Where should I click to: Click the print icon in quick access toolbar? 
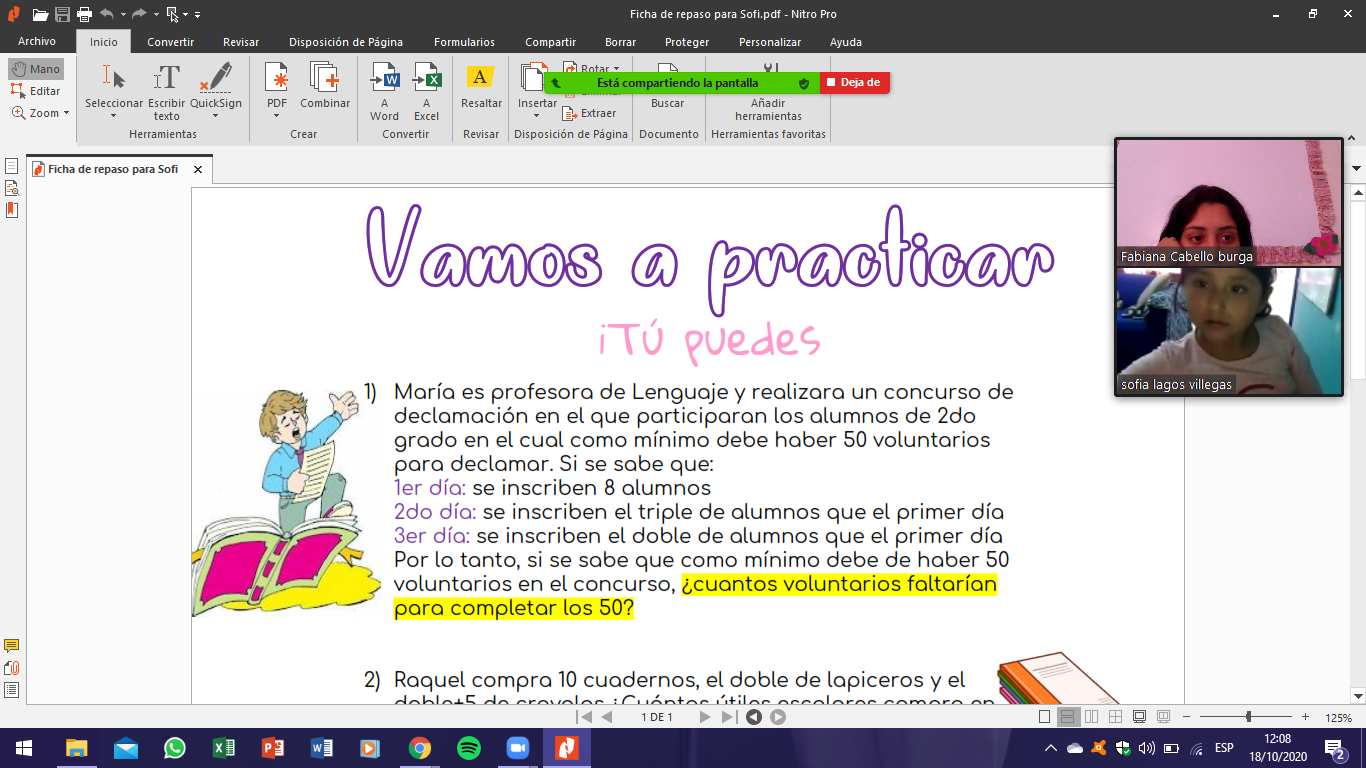pyautogui.click(x=84, y=14)
